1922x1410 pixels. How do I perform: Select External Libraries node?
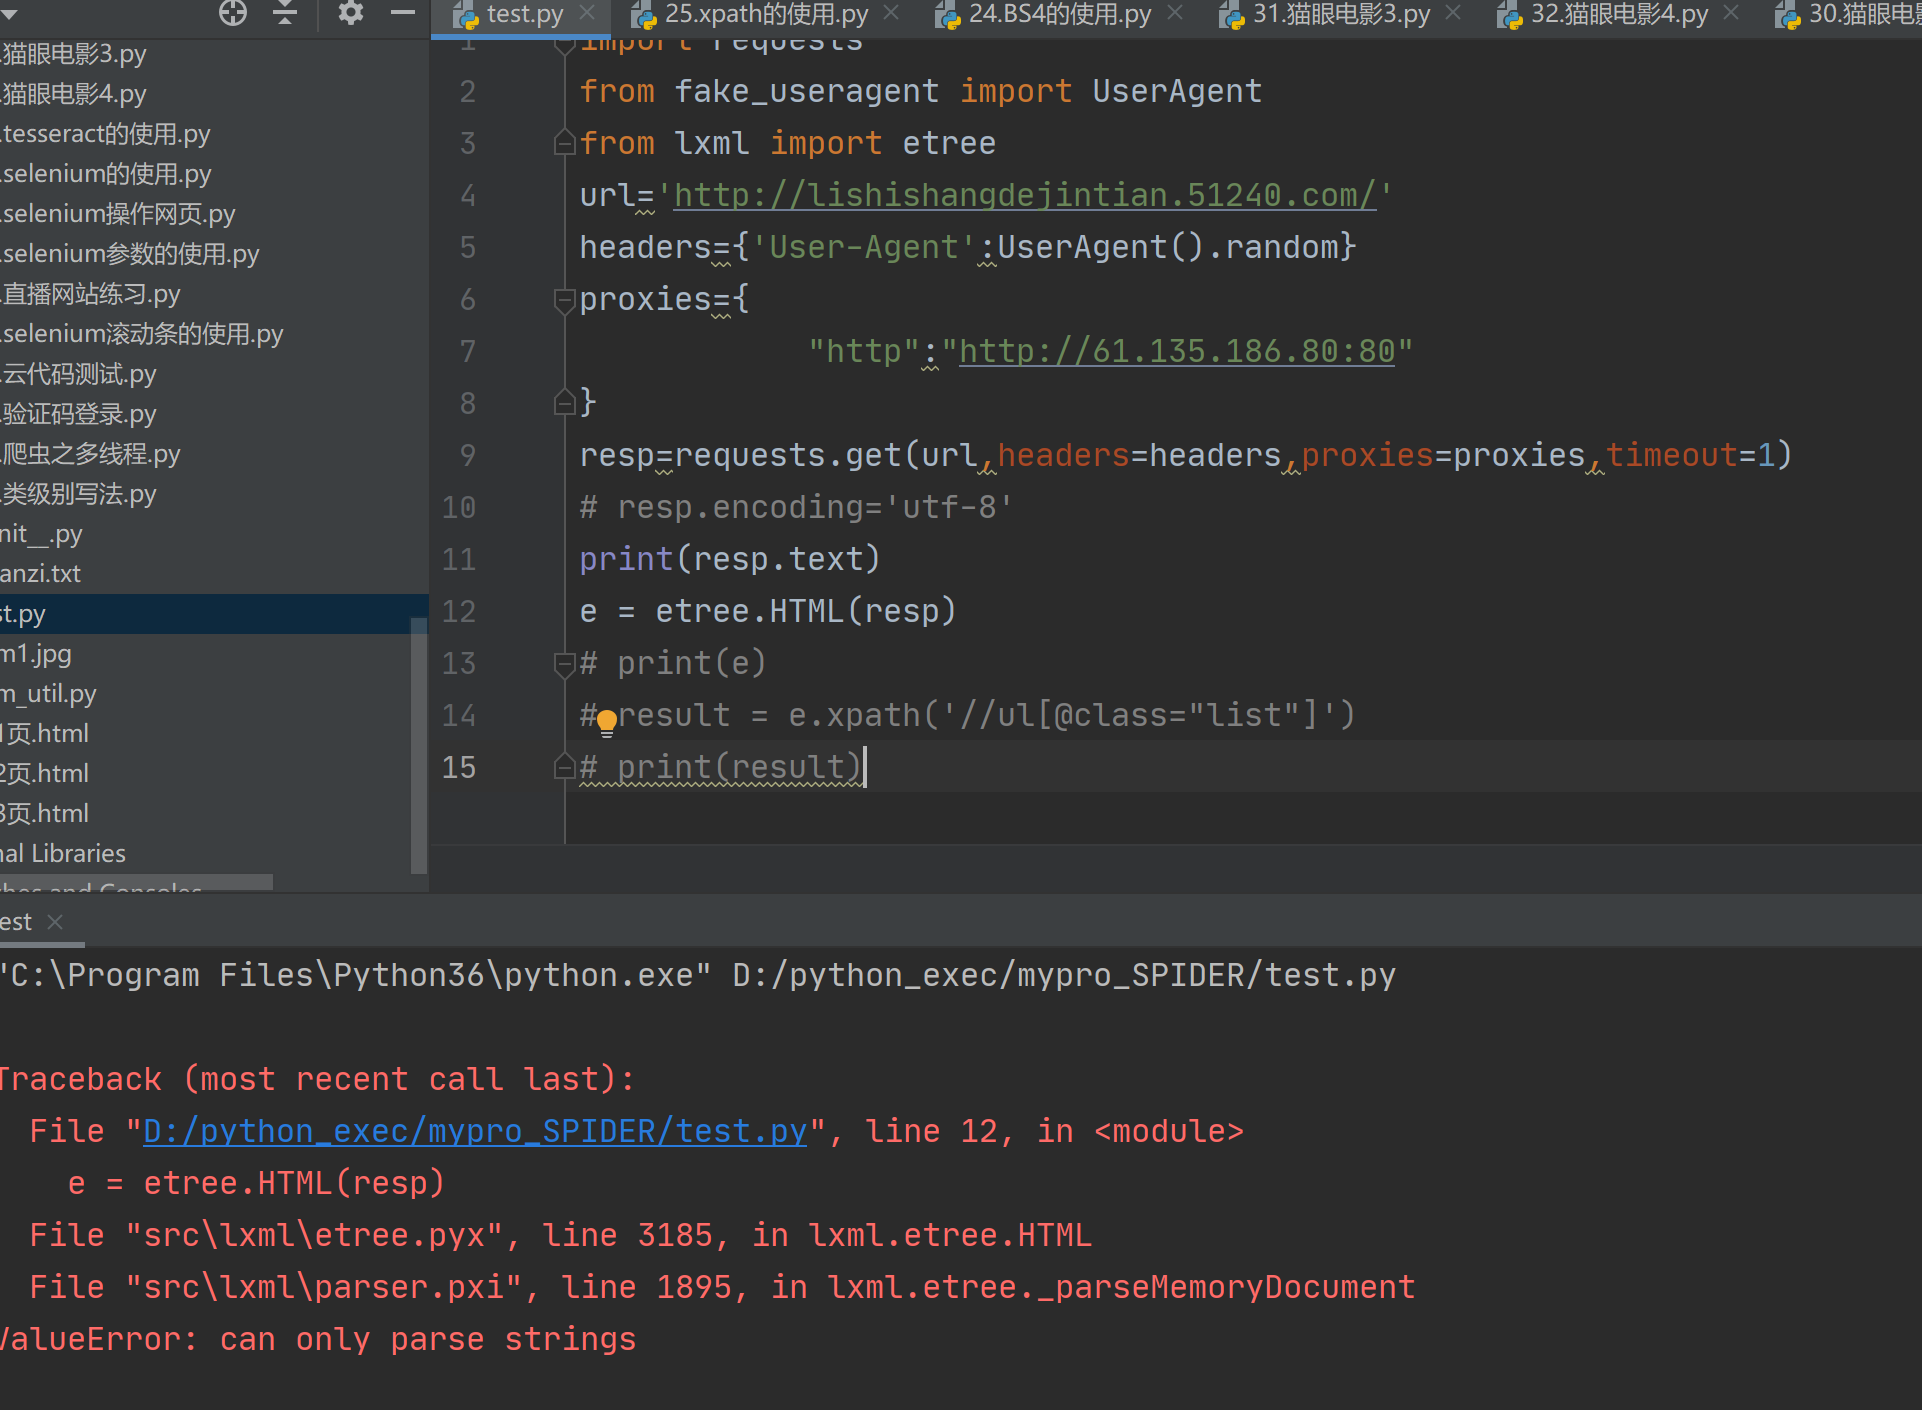(63, 854)
